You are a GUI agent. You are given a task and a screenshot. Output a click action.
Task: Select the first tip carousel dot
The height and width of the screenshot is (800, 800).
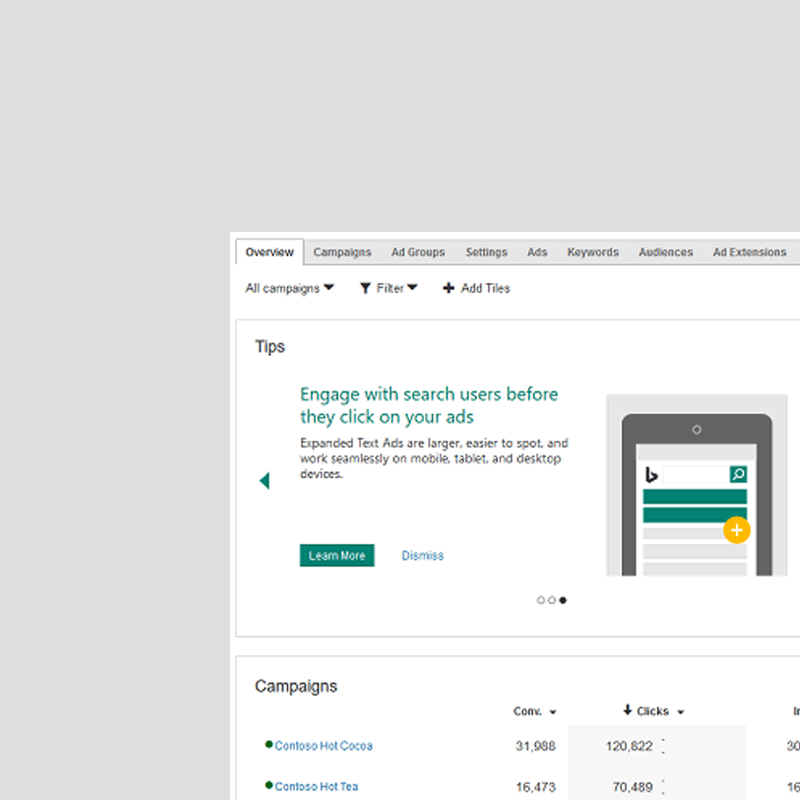click(541, 600)
